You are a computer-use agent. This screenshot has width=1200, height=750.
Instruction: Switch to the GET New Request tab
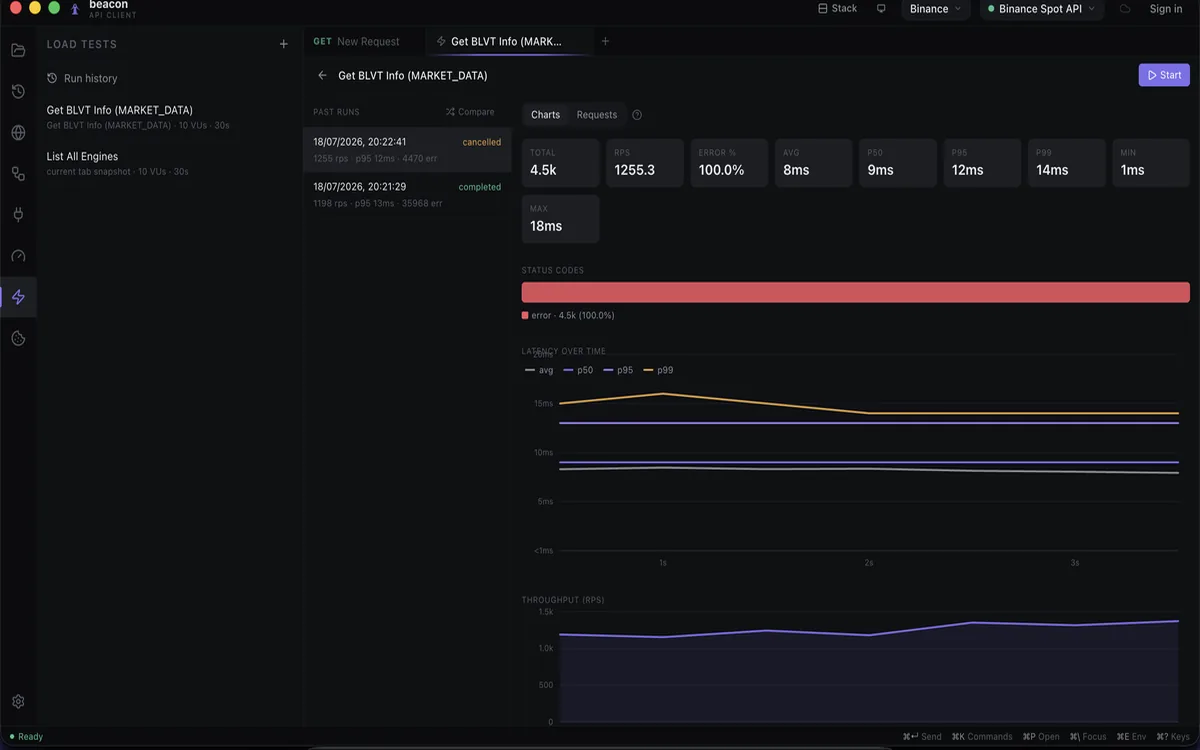(x=356, y=42)
